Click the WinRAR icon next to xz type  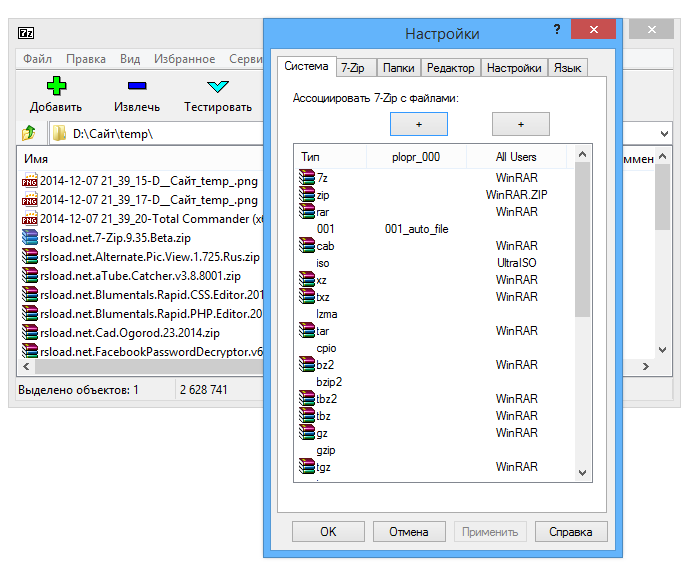point(307,279)
